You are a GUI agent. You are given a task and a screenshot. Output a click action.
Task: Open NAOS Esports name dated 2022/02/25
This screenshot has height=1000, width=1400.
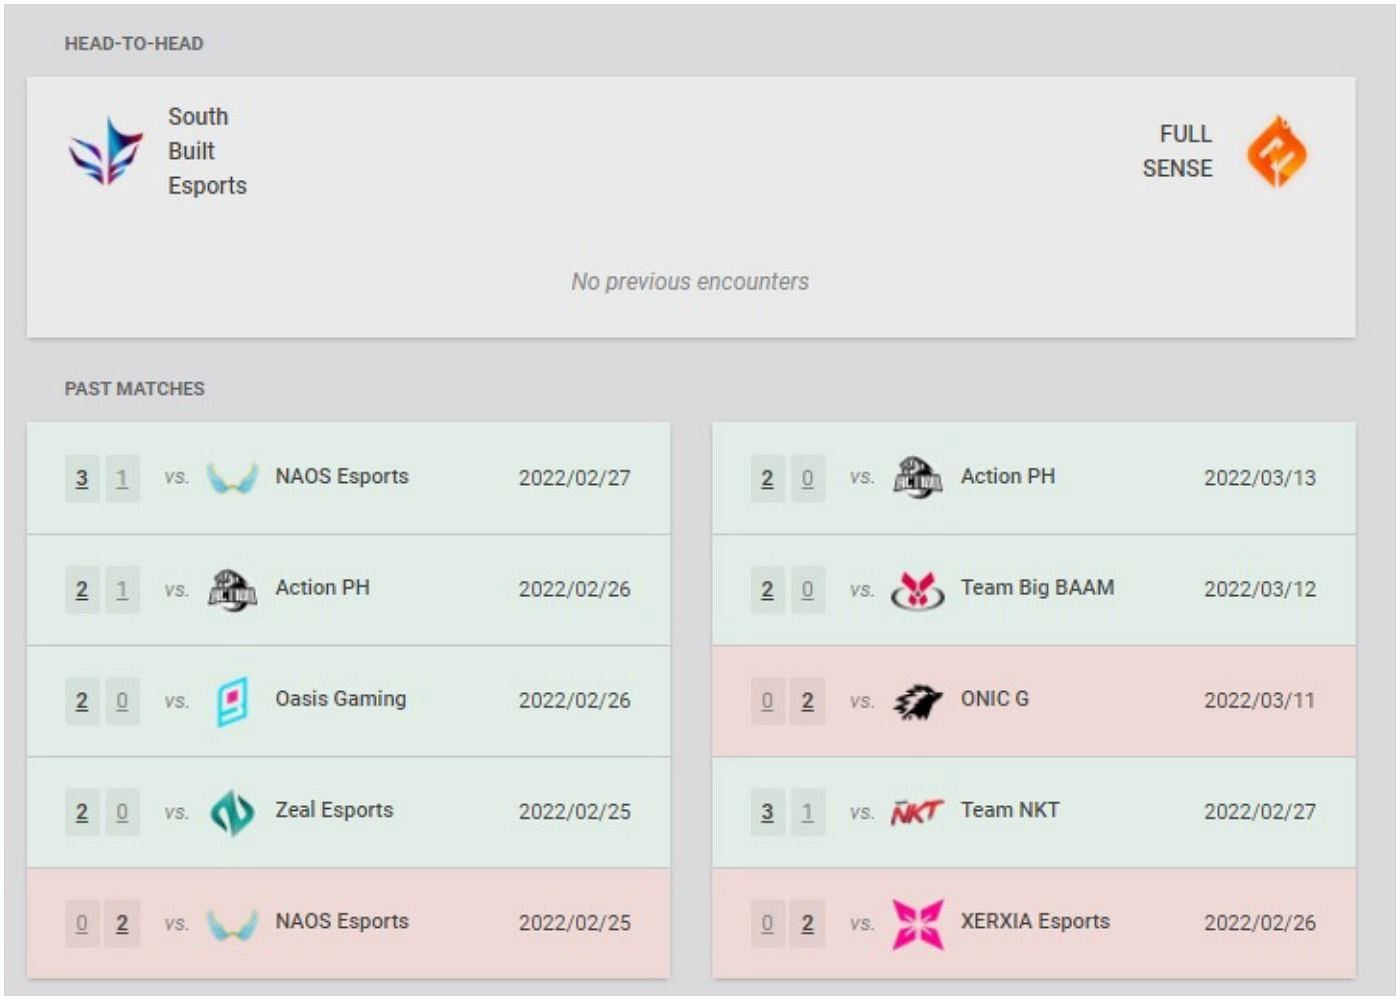point(342,921)
